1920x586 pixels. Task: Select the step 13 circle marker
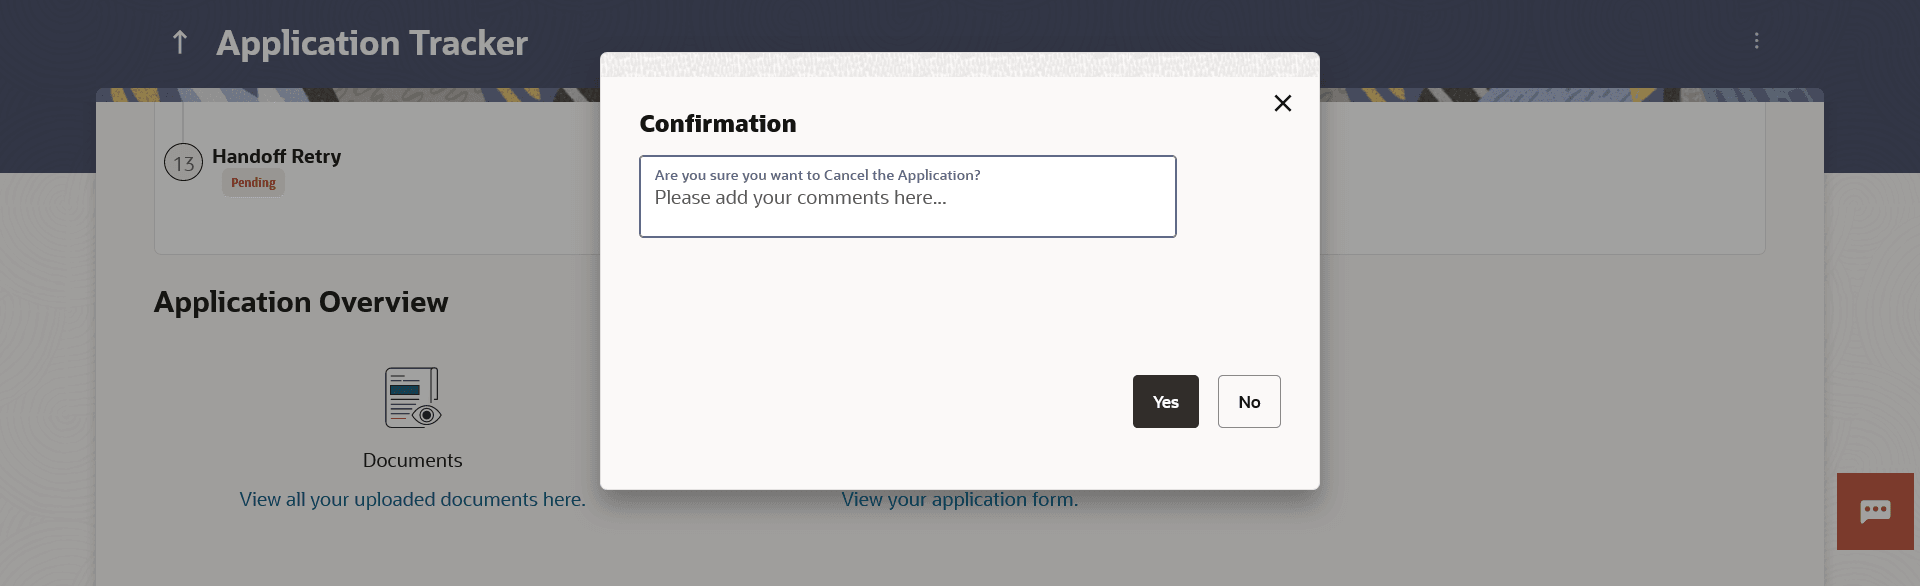coord(184,163)
